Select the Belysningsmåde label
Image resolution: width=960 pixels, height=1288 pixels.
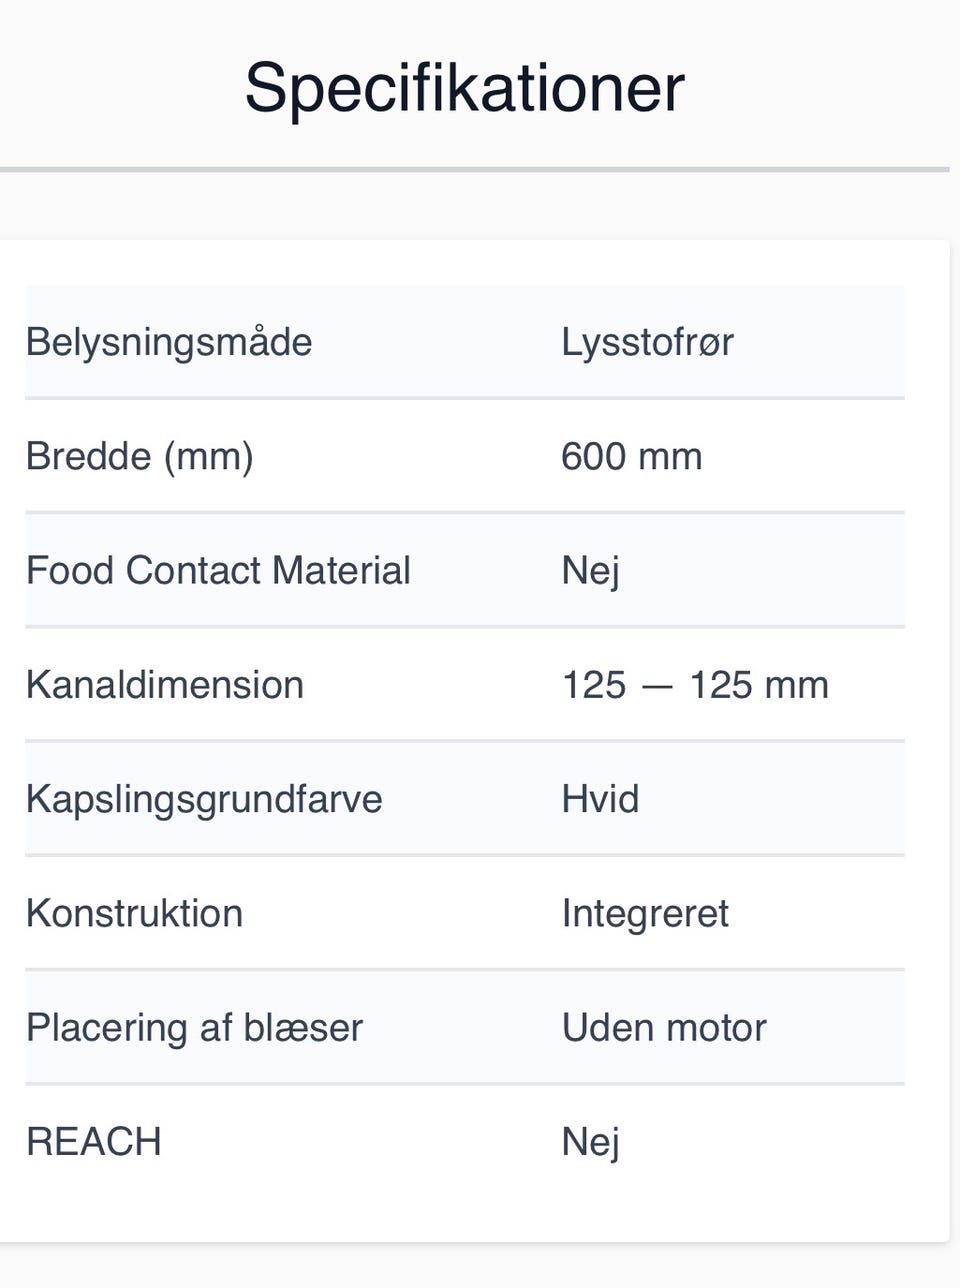[x=169, y=342]
